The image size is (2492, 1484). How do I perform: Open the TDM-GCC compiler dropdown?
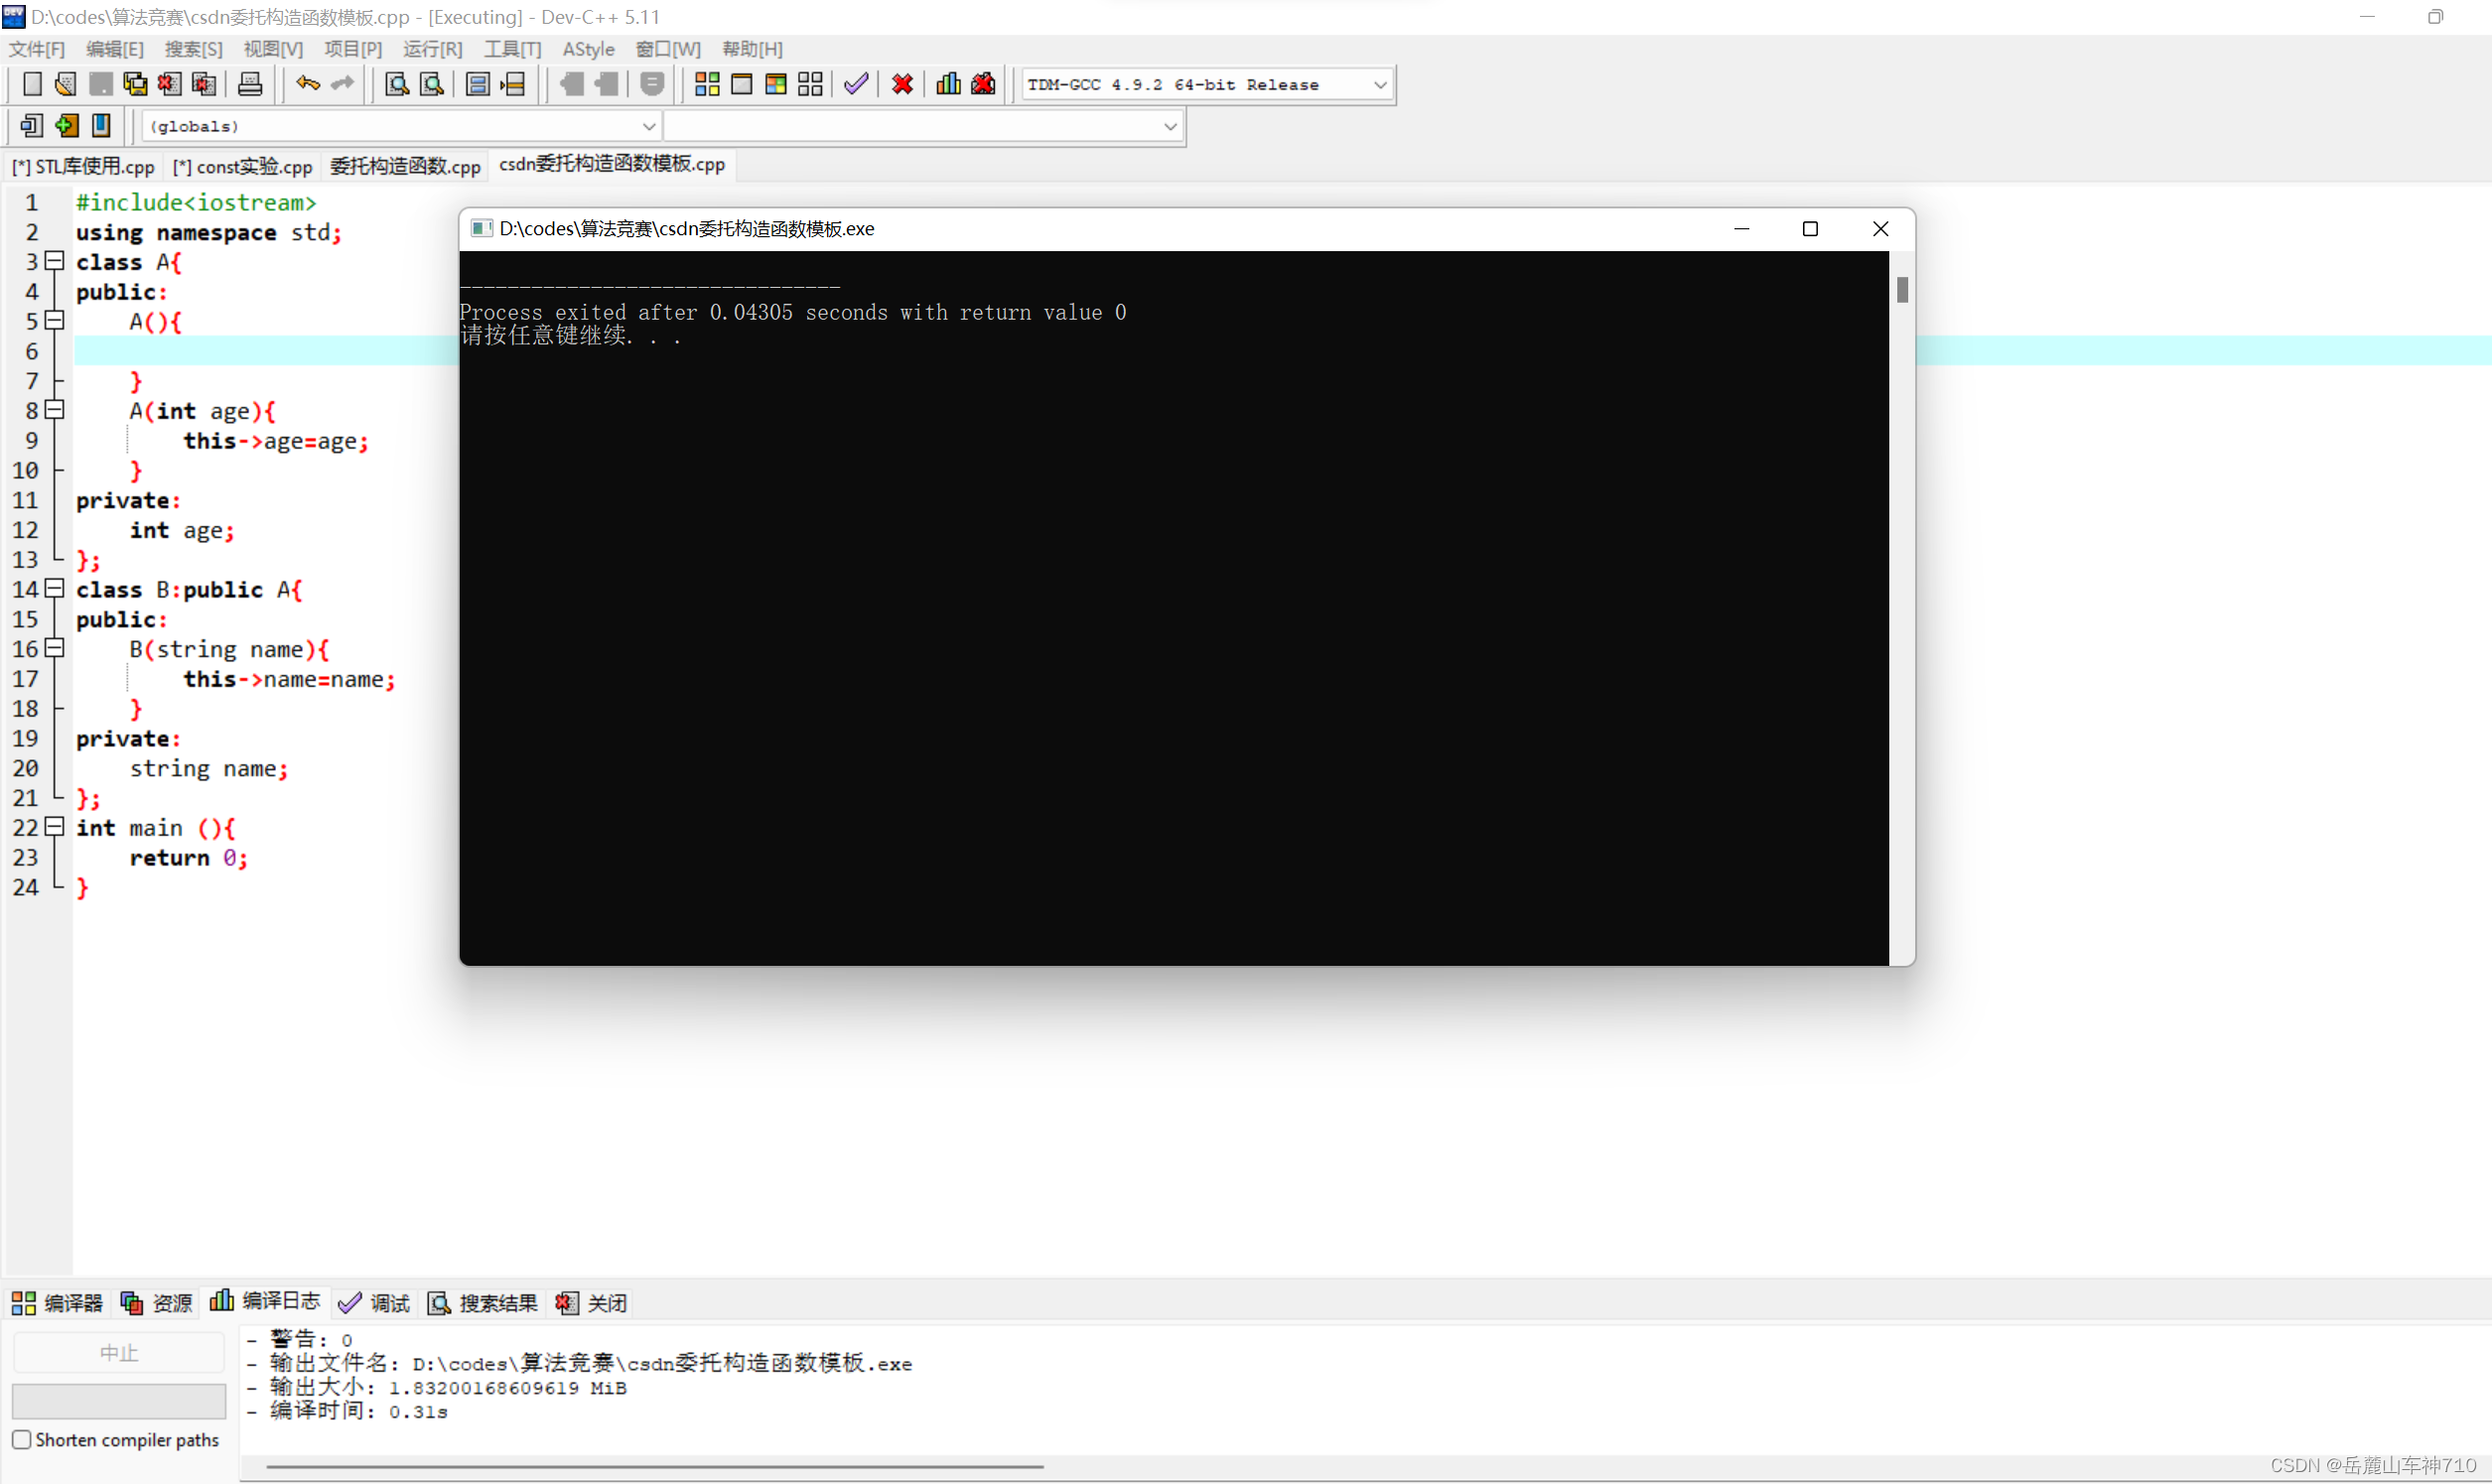pos(1380,85)
